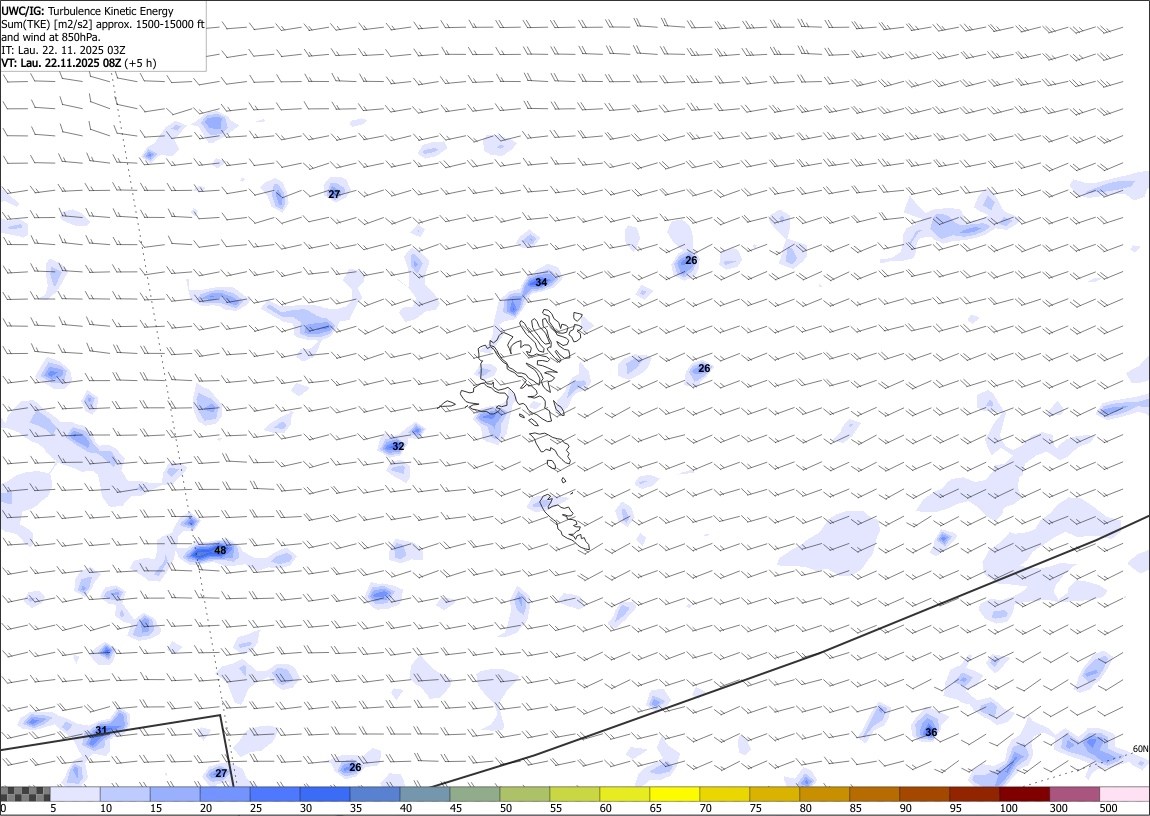This screenshot has height=816, width=1150.
Task: Select the 55–60 yellow-green legend swatch
Action: pos(575,794)
